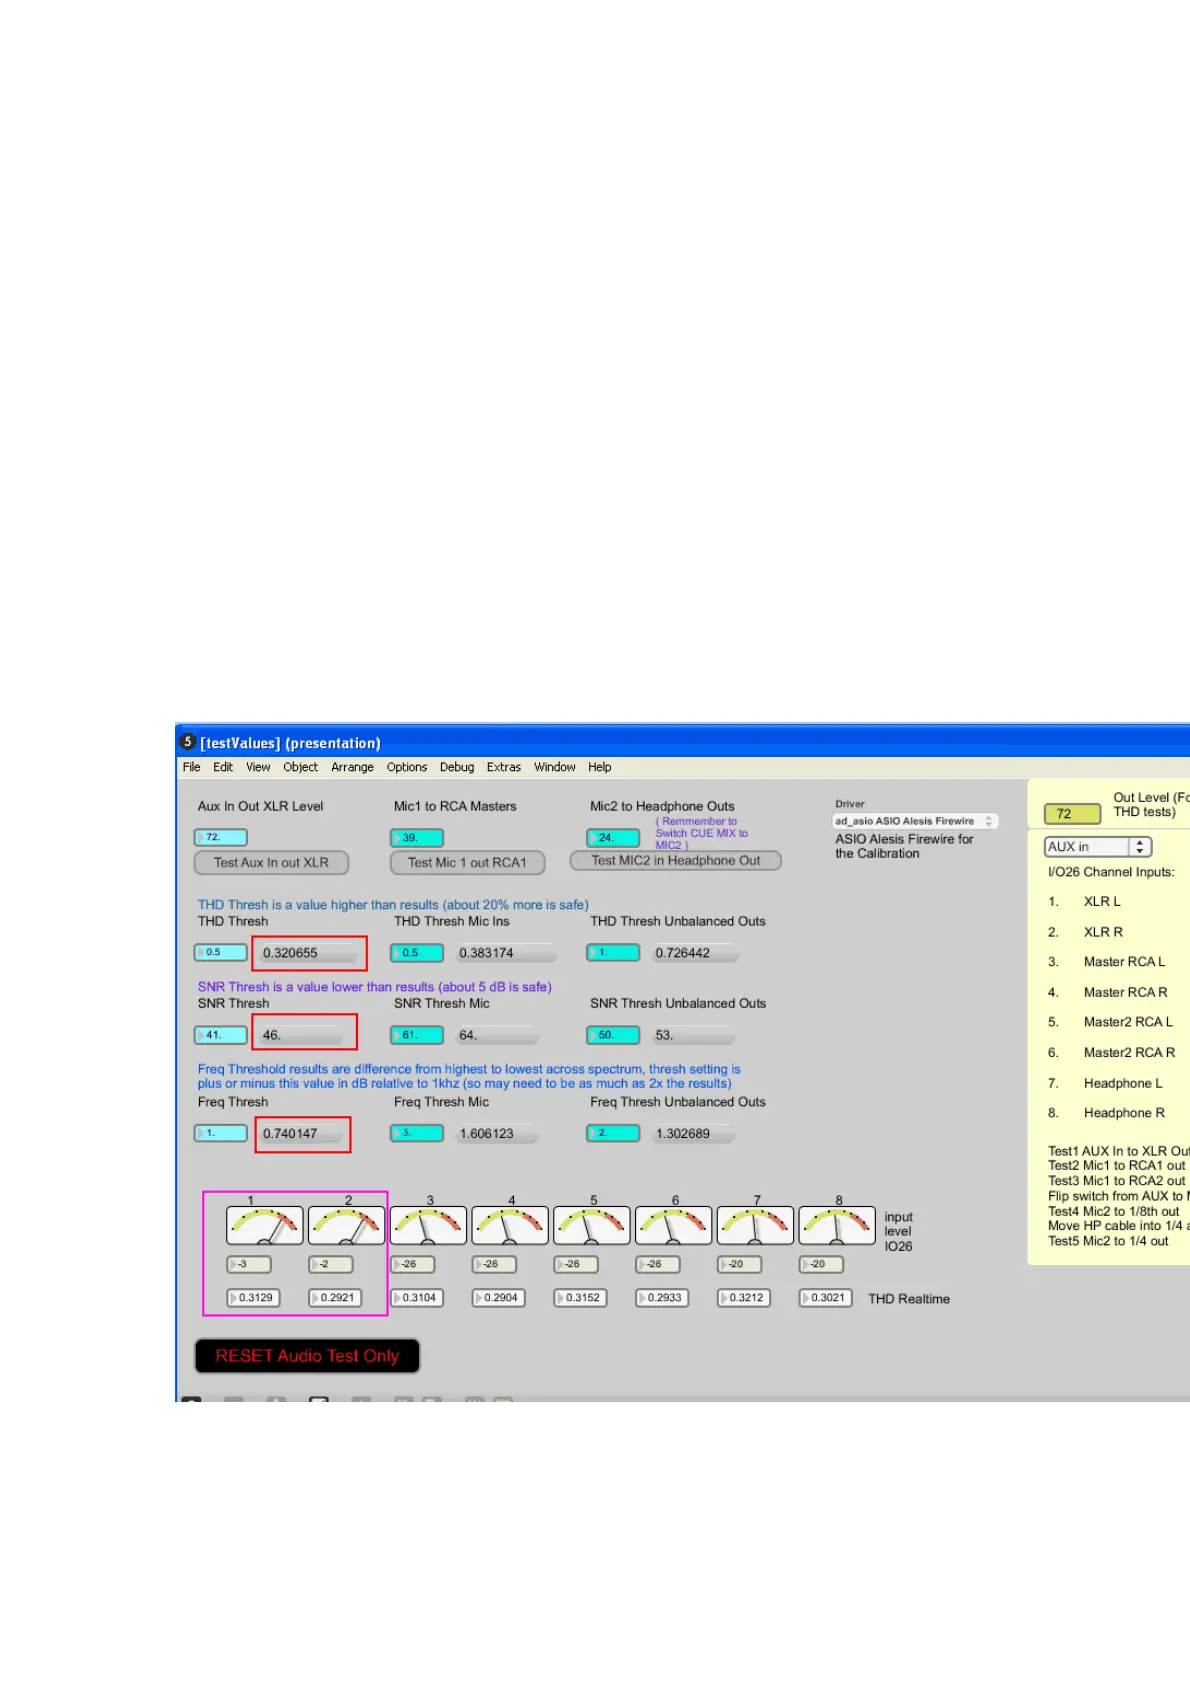Image resolution: width=1190 pixels, height=1684 pixels.
Task: Select THD Realtime box showing 0.3021
Action: point(826,1298)
